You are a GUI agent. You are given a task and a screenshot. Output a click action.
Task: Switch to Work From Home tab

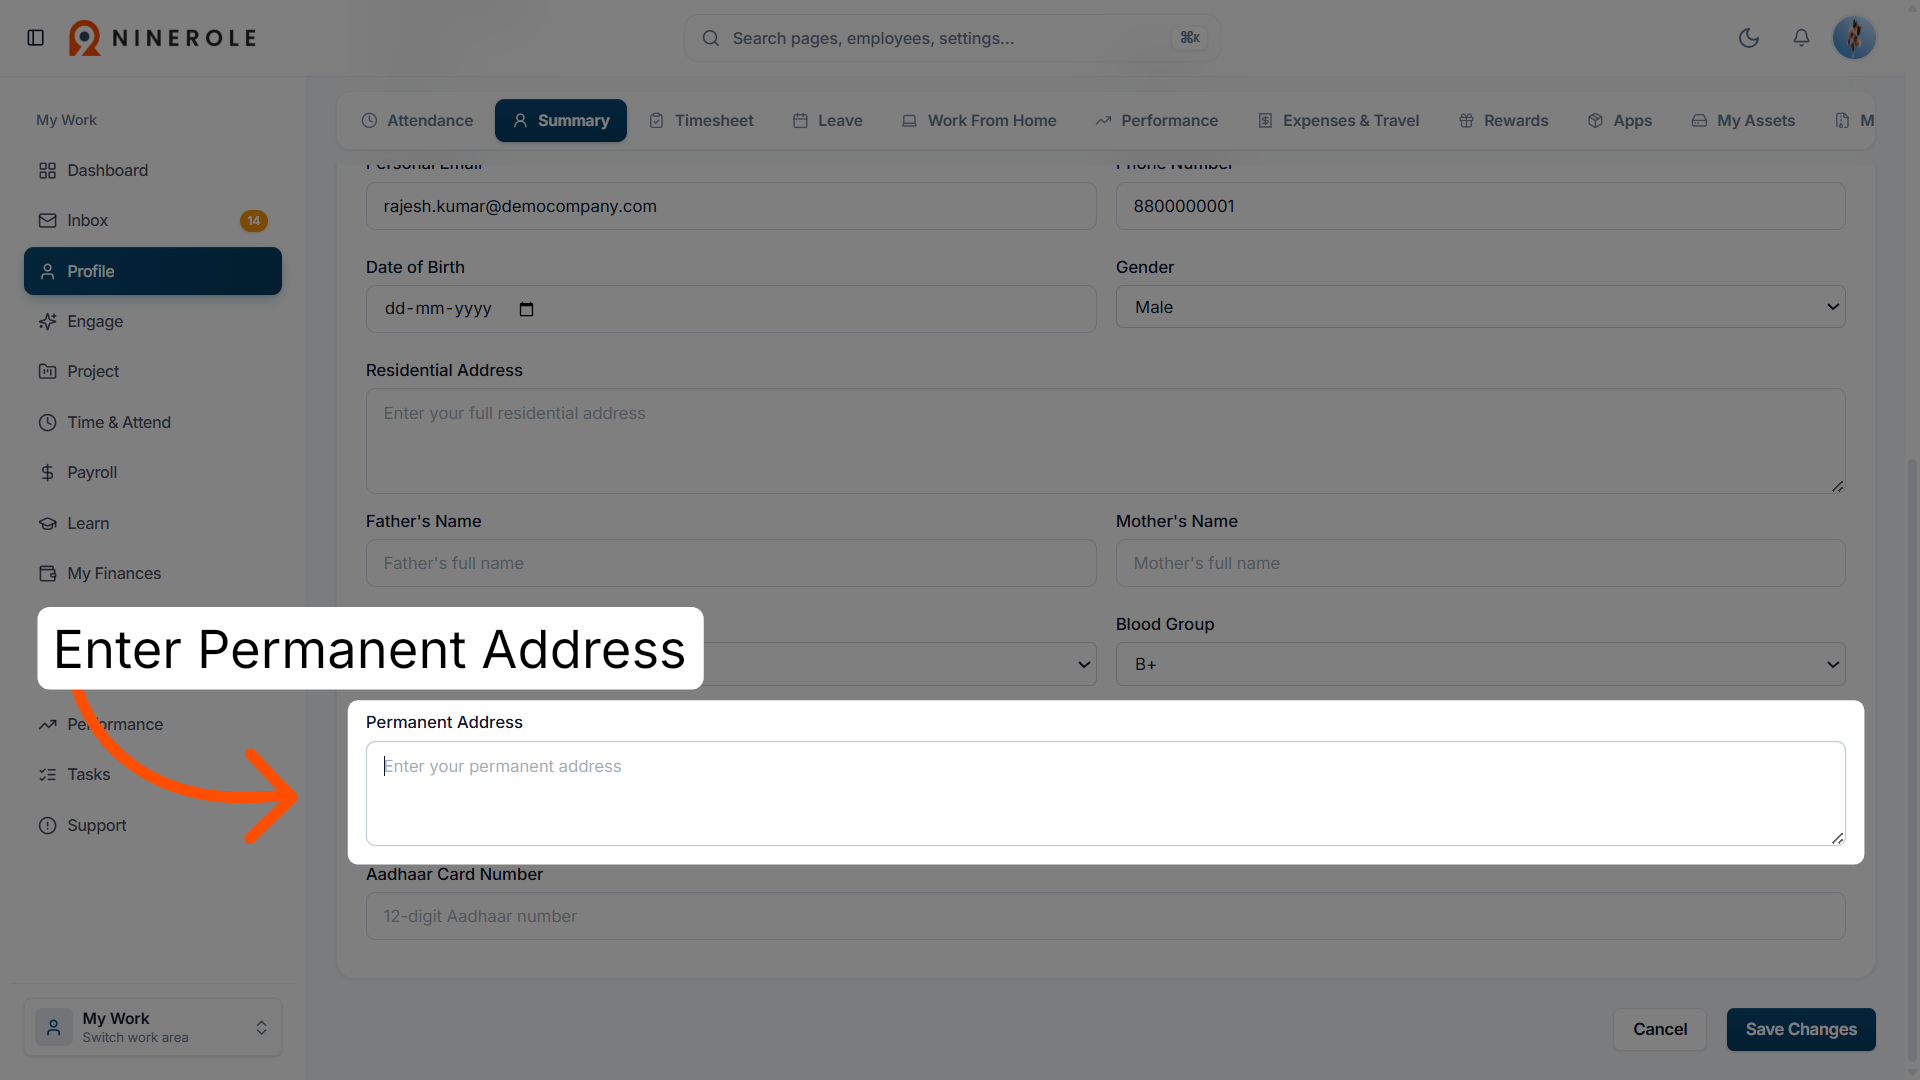(x=979, y=120)
